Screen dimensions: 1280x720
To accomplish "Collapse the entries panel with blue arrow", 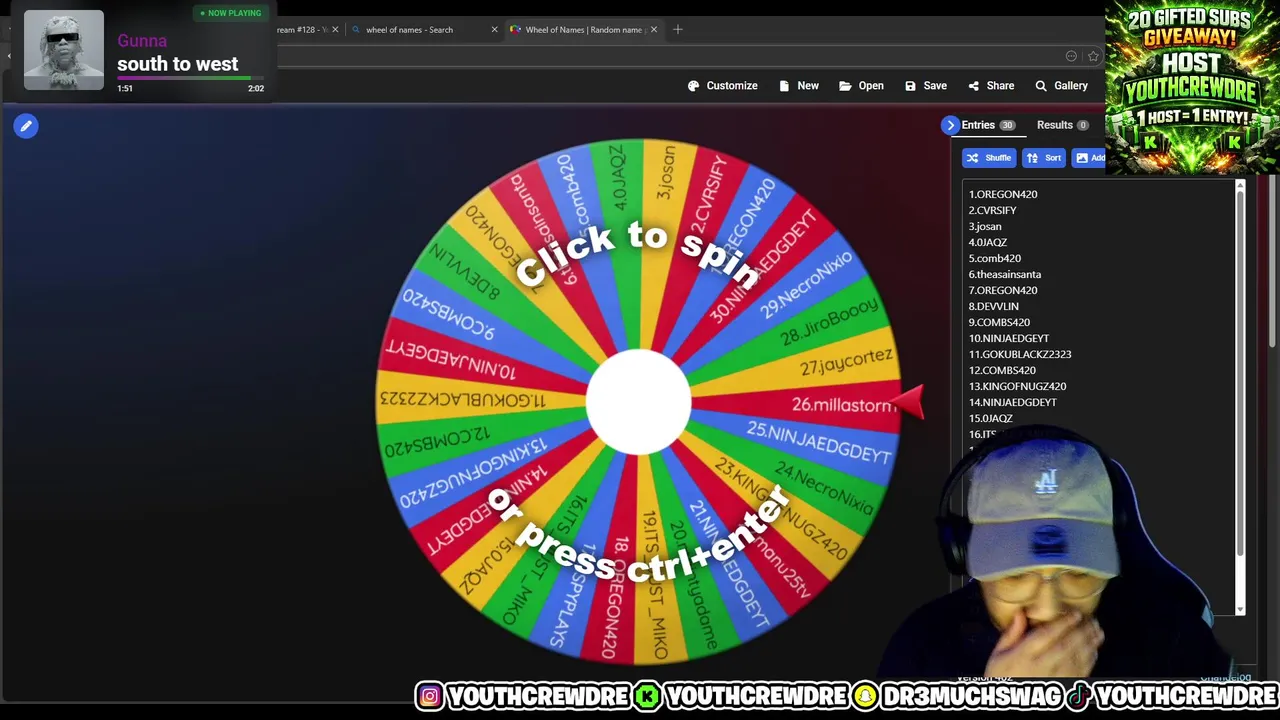I will (950, 125).
